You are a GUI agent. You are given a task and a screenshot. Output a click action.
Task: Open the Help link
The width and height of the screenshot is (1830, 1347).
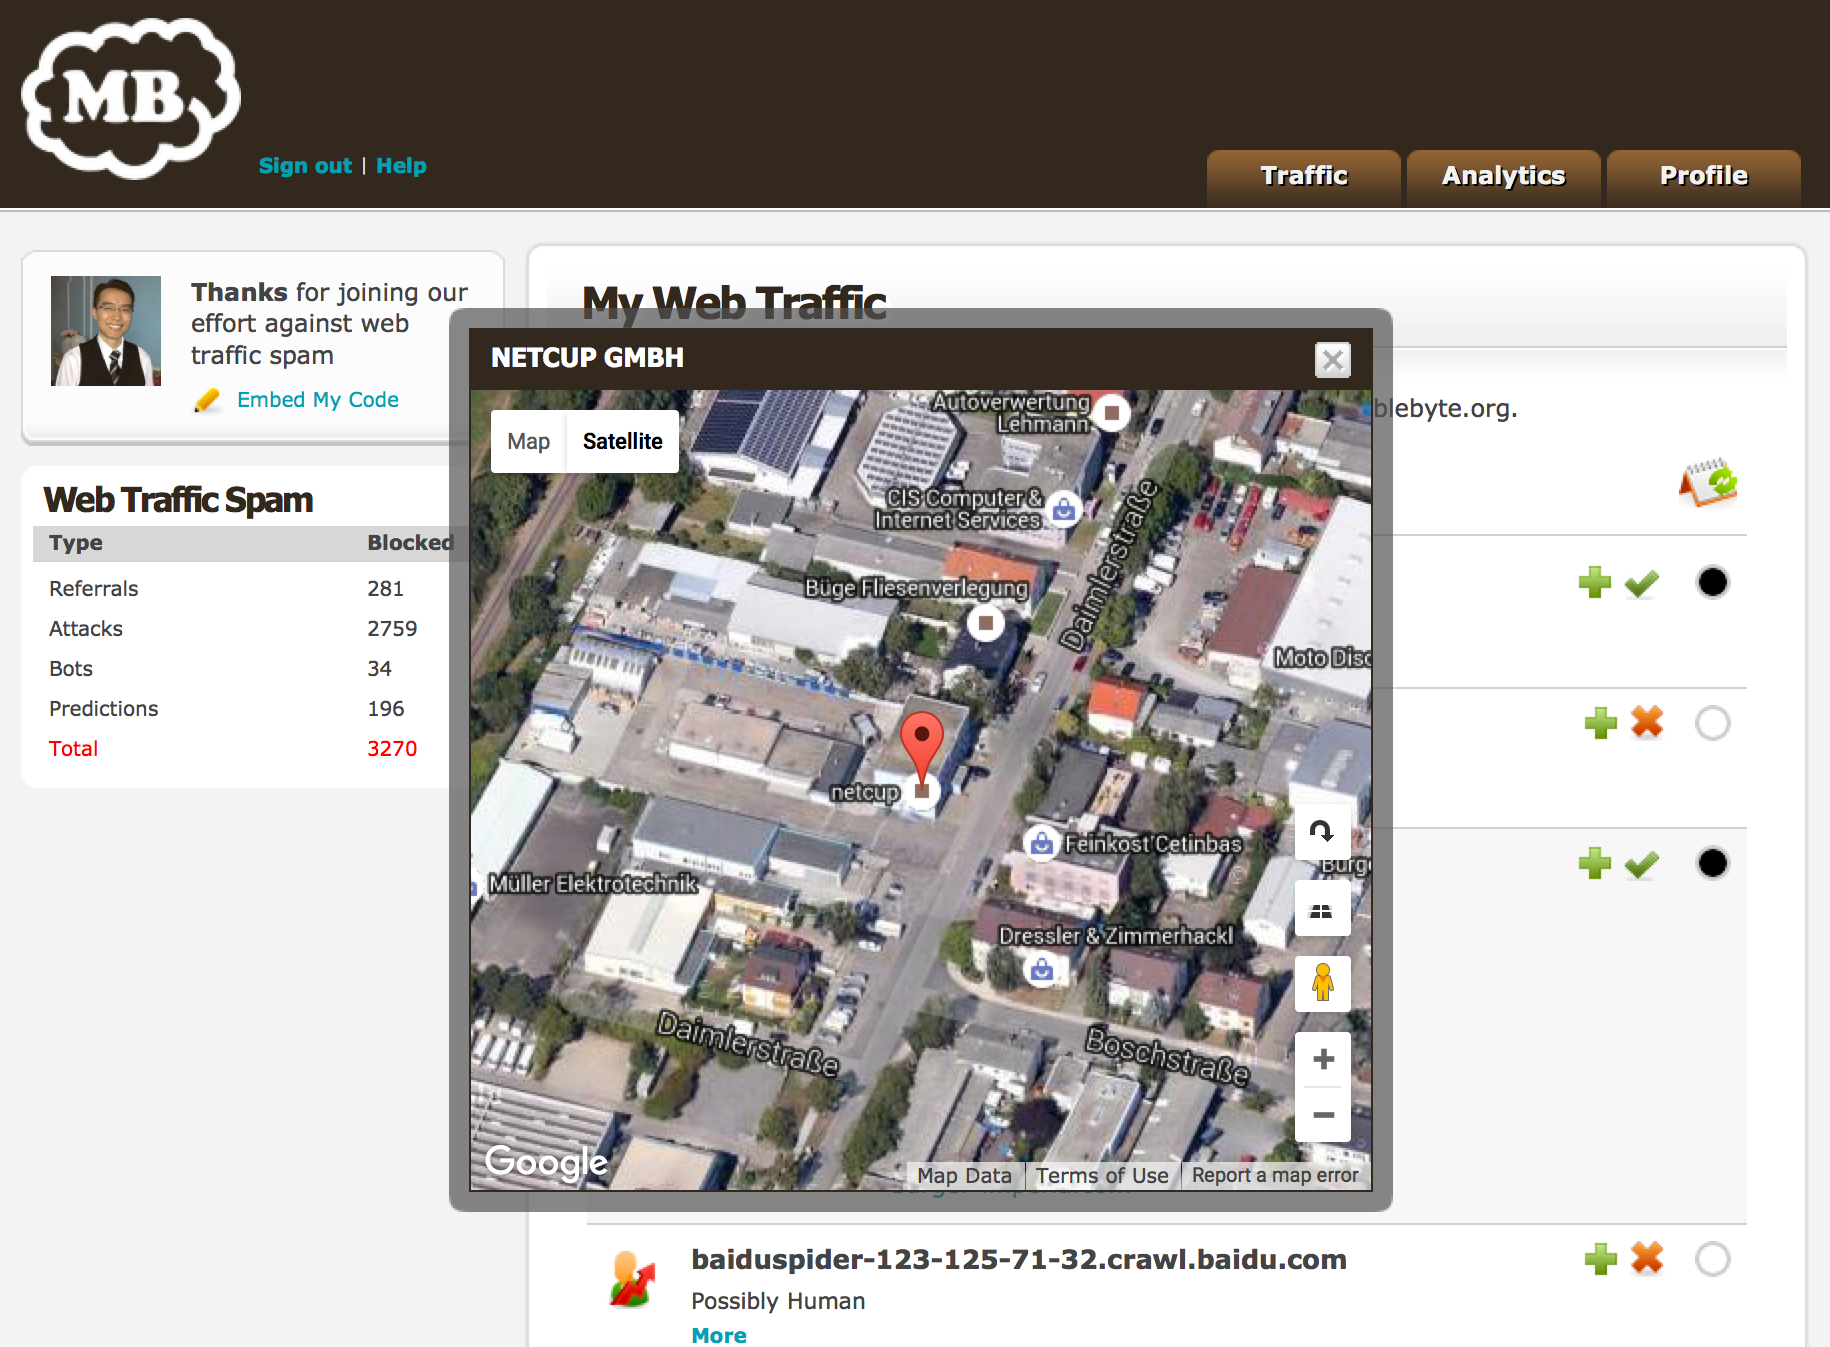pos(401,166)
